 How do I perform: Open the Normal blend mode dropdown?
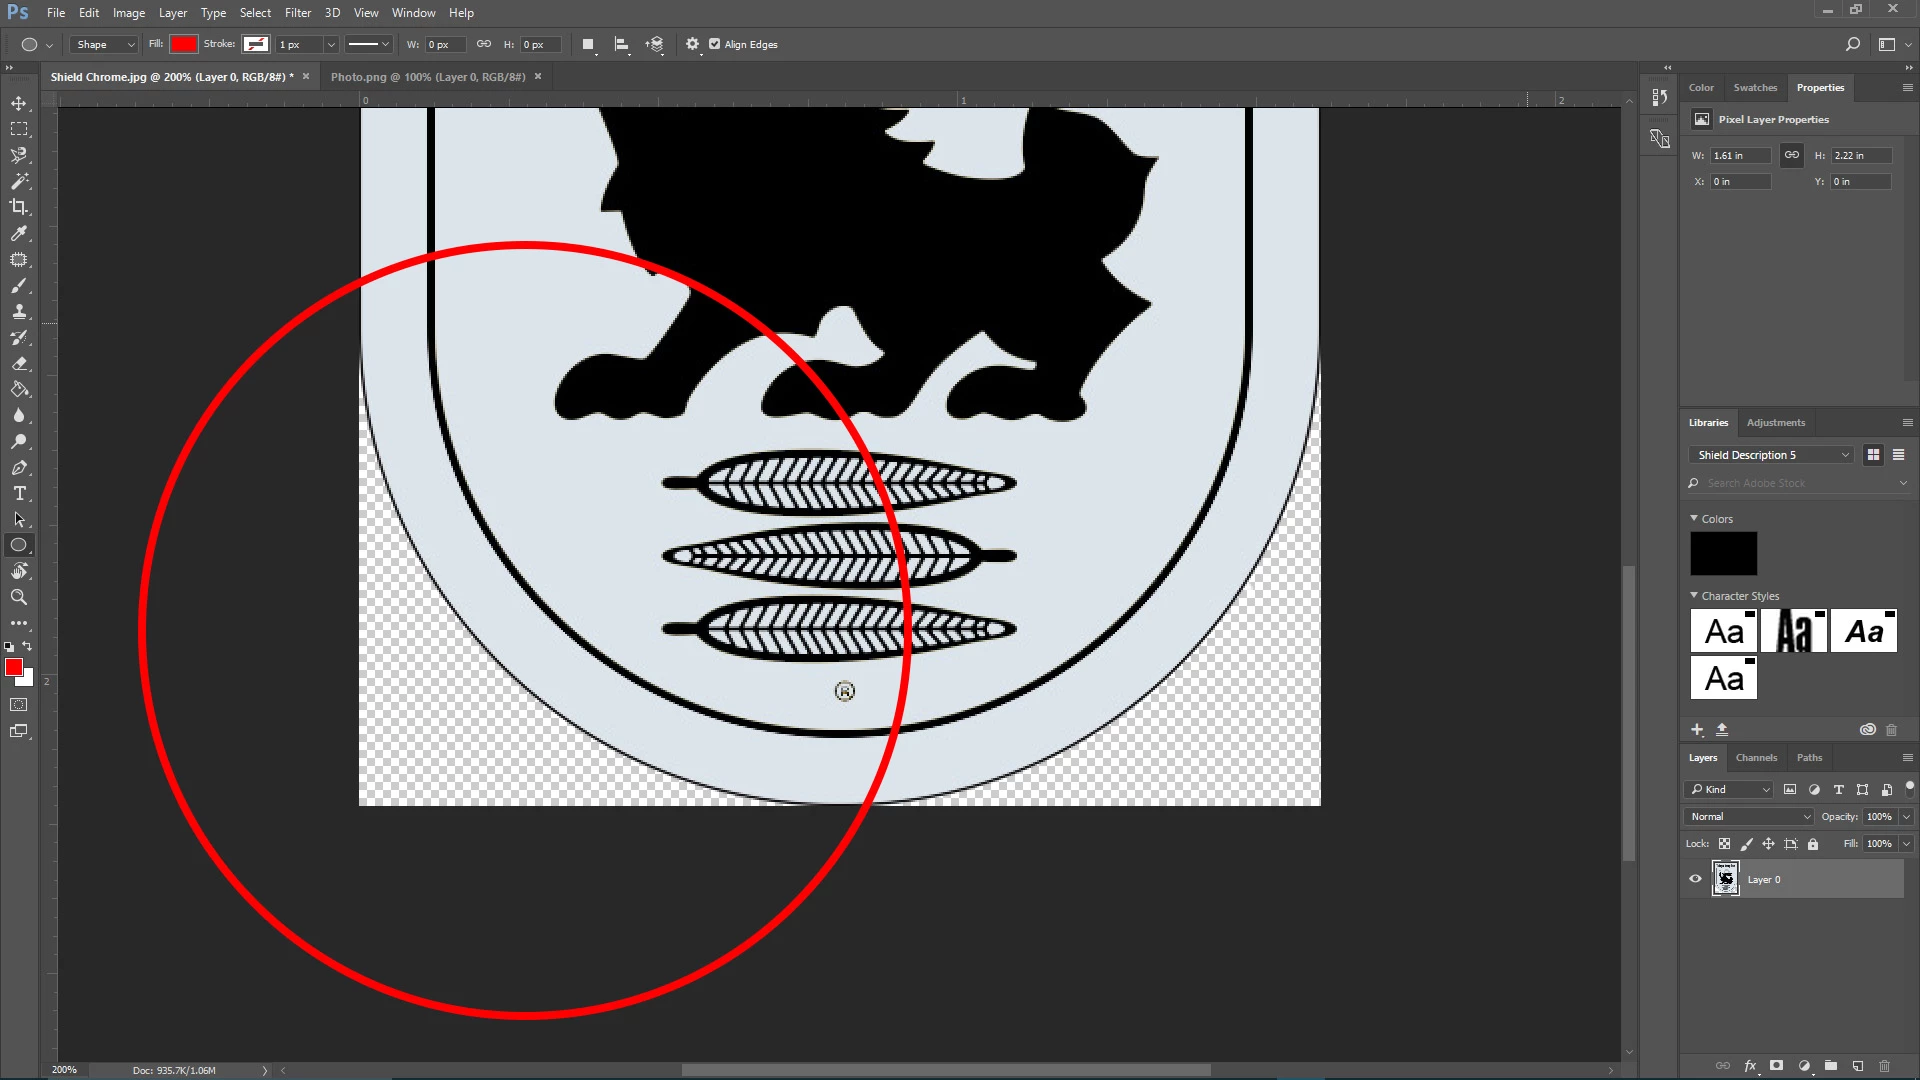click(1751, 816)
